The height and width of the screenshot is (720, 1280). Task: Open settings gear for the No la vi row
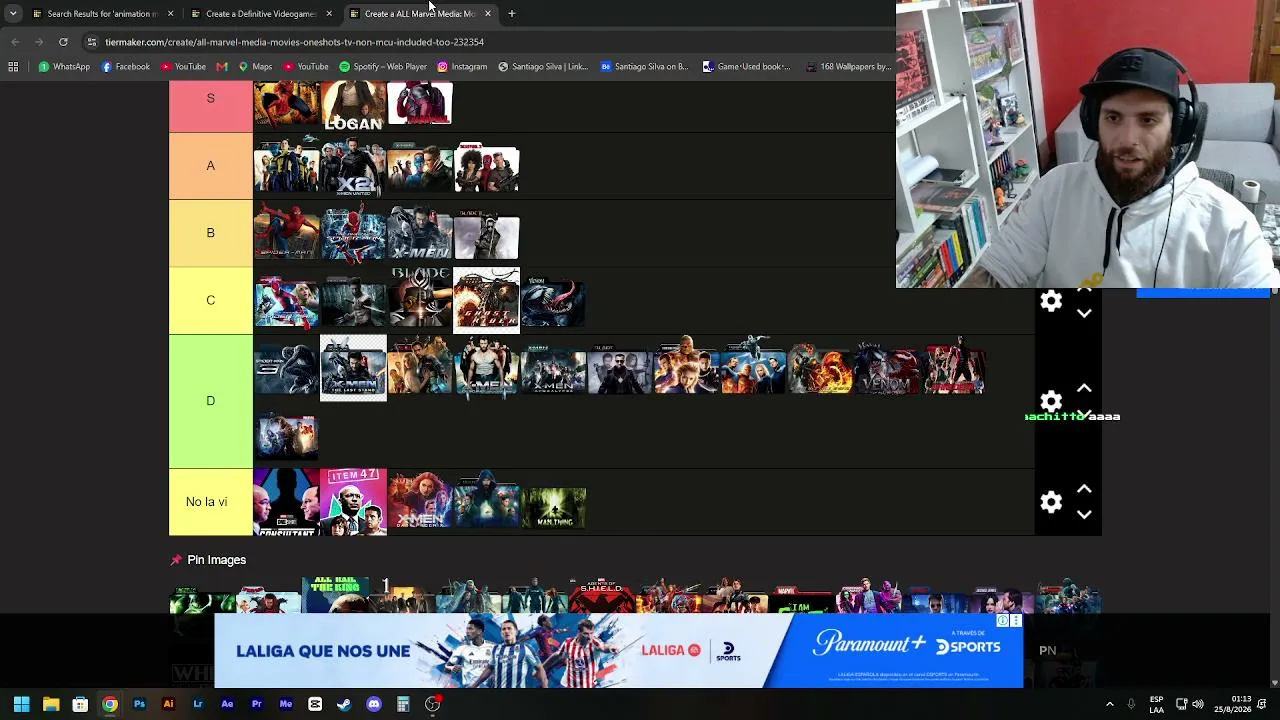tap(1051, 502)
